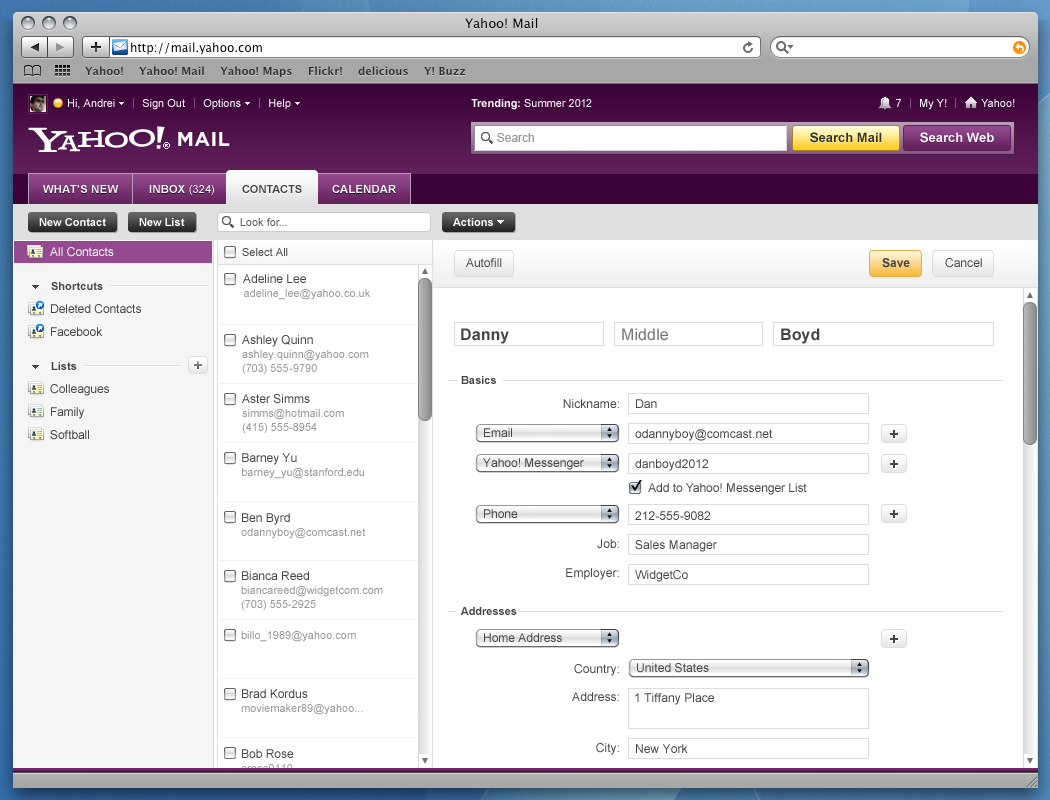
Task: Click the orange RSS icon in browser search
Action: click(1019, 48)
